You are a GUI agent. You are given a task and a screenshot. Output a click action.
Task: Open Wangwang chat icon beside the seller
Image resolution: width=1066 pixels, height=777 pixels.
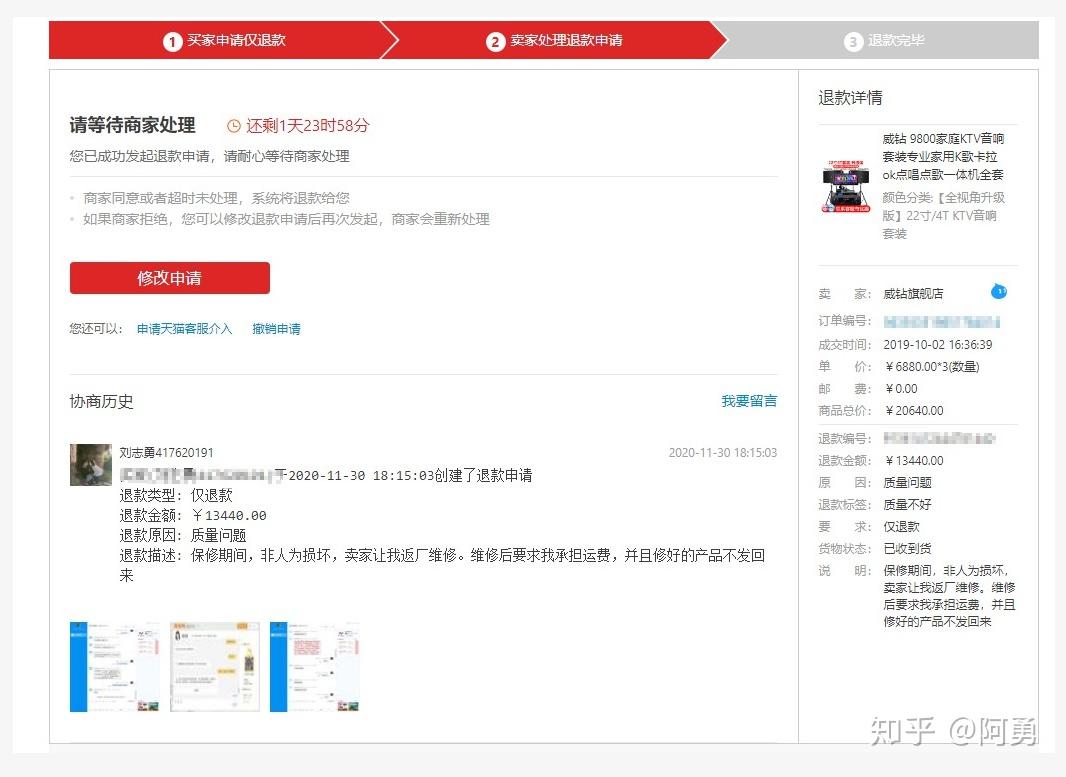[x=999, y=291]
